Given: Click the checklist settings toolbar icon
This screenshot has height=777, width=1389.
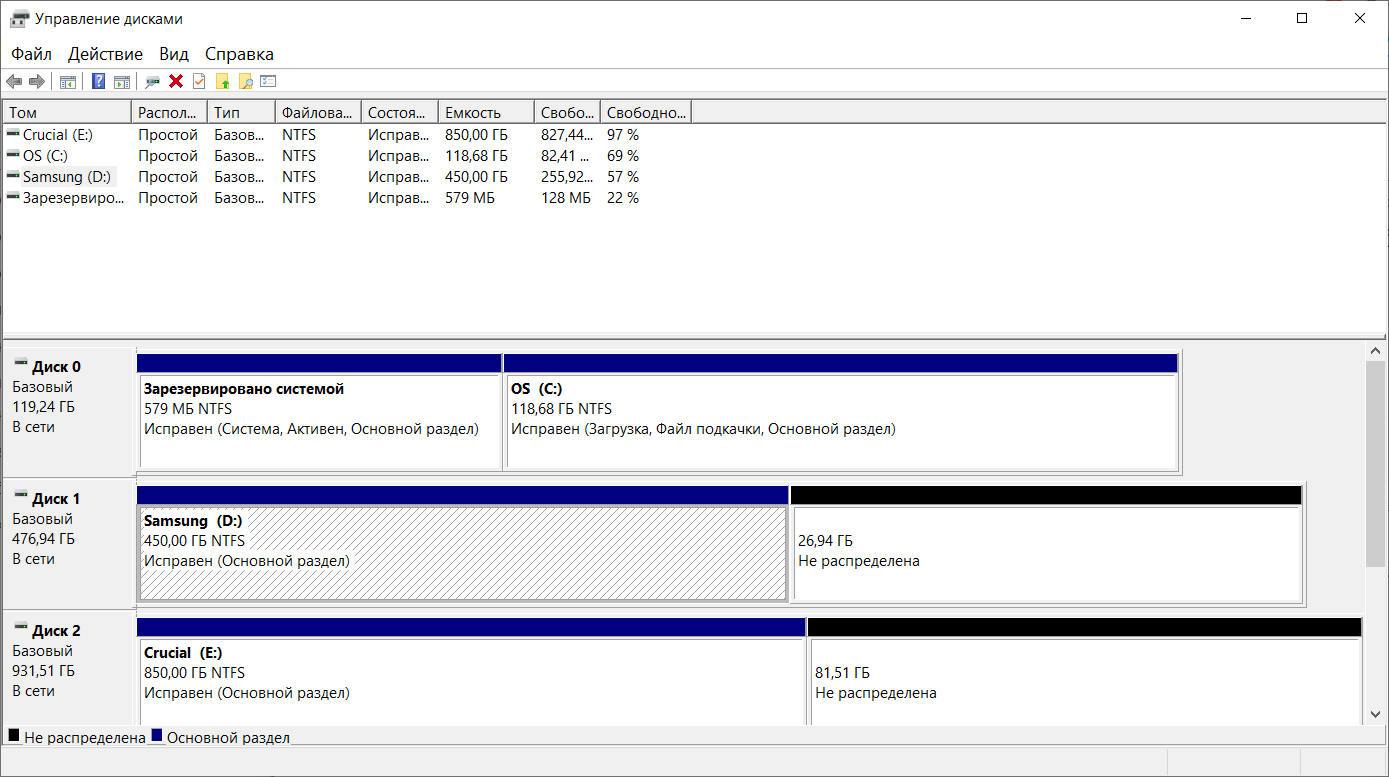Looking at the screenshot, I should coord(268,81).
